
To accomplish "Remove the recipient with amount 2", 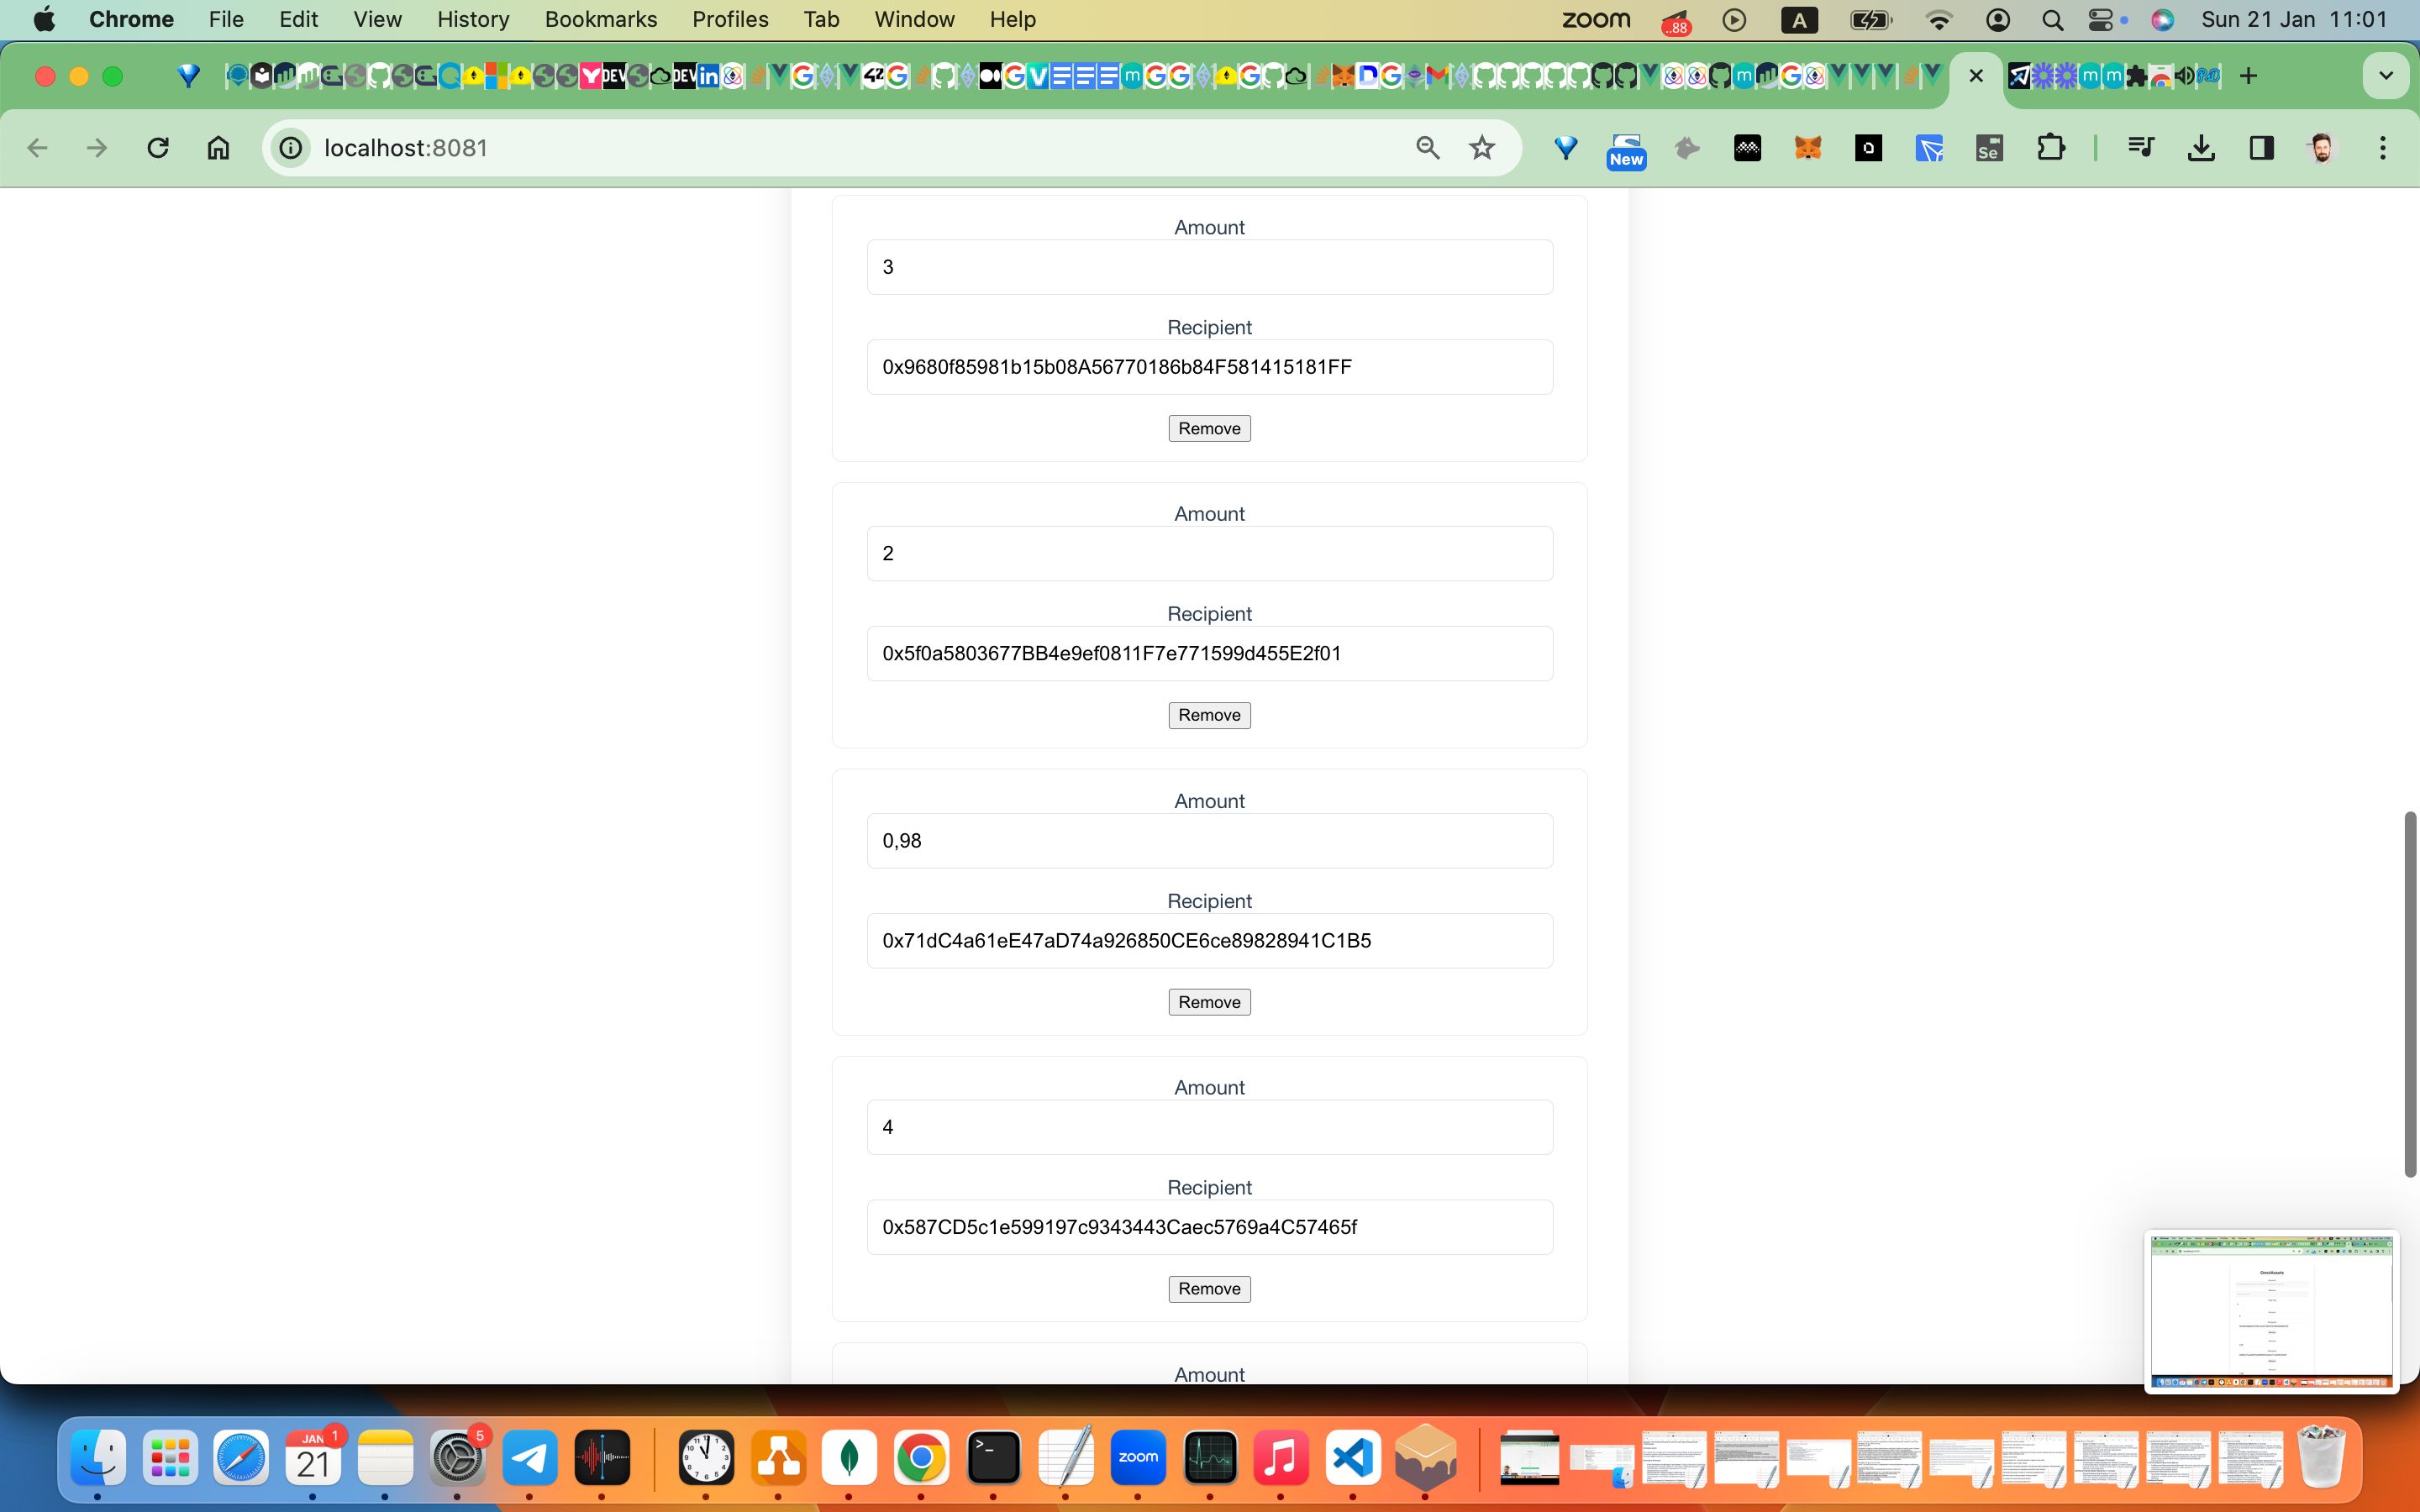I will (1209, 714).
